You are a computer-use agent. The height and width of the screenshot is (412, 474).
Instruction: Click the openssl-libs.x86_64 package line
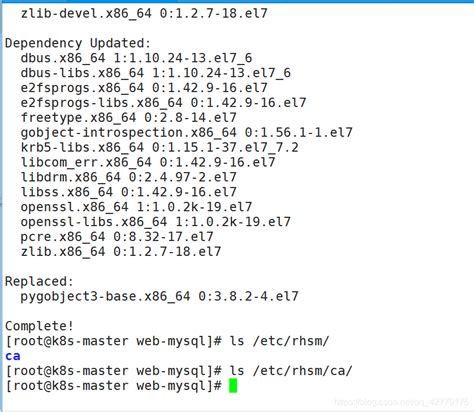(x=156, y=222)
